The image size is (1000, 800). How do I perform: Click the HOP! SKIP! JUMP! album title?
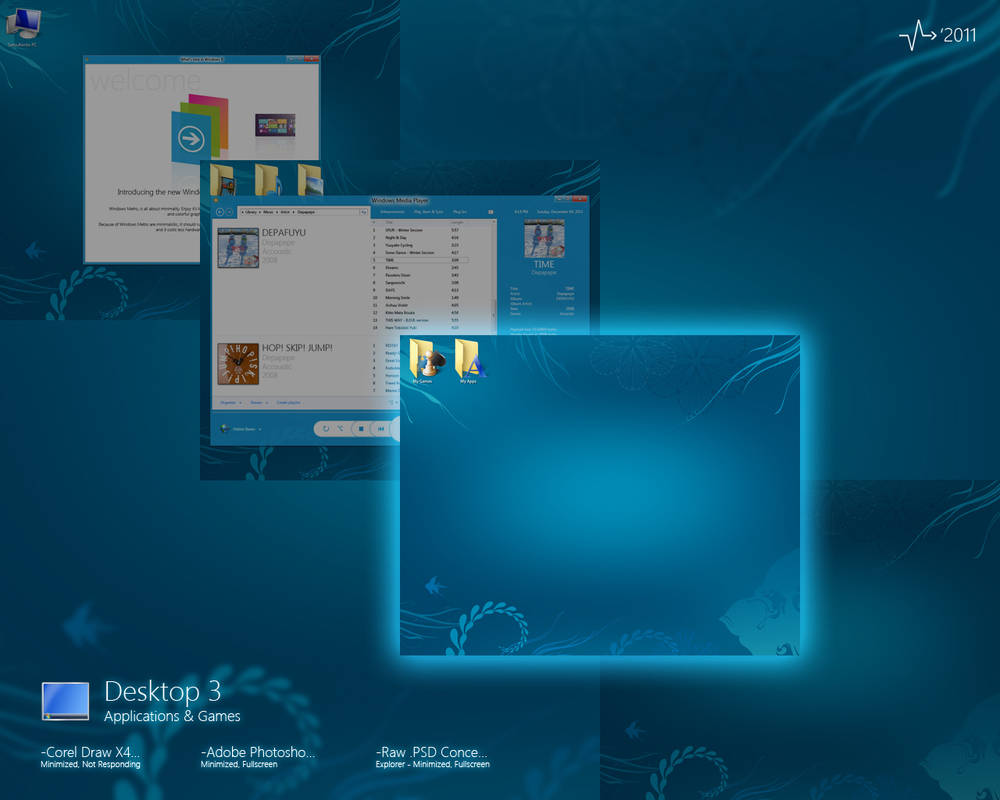(297, 348)
